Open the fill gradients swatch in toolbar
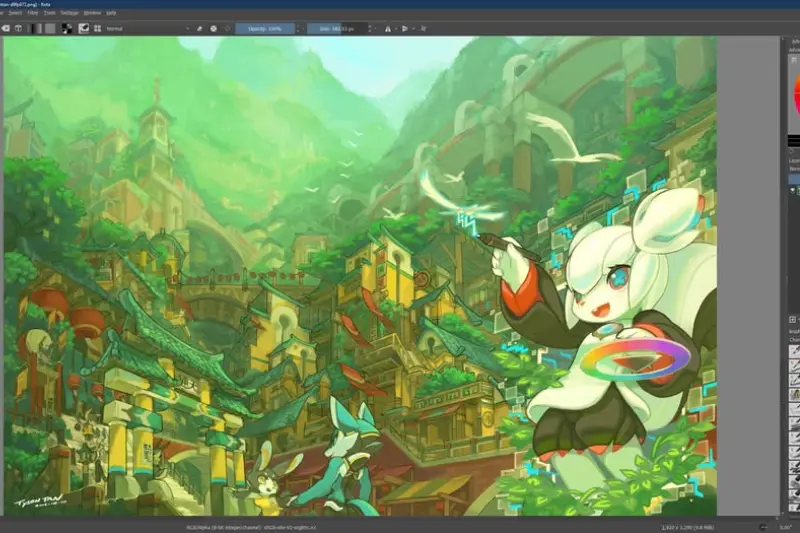800x533 pixels. (x=36, y=29)
